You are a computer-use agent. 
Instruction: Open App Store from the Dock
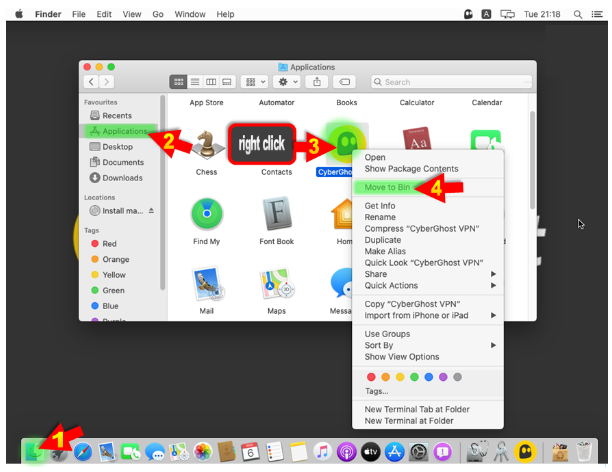point(394,452)
